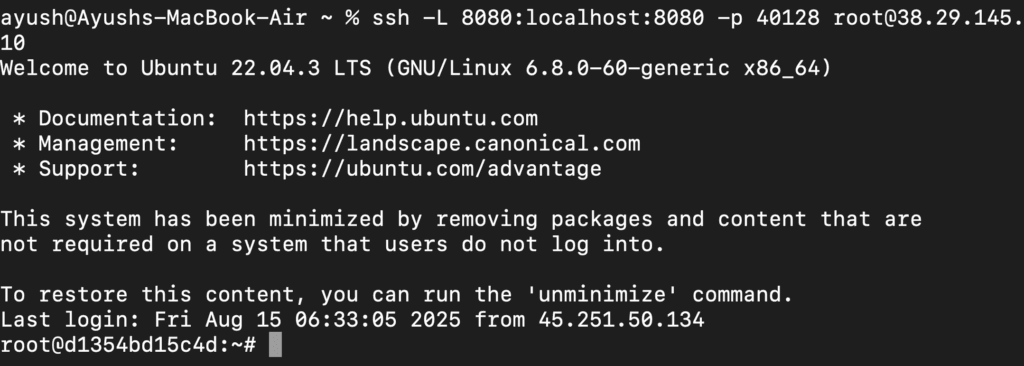This screenshot has height=366, width=1024.
Task: Open the ubuntu.com/advantage support URL
Action: pos(423,169)
